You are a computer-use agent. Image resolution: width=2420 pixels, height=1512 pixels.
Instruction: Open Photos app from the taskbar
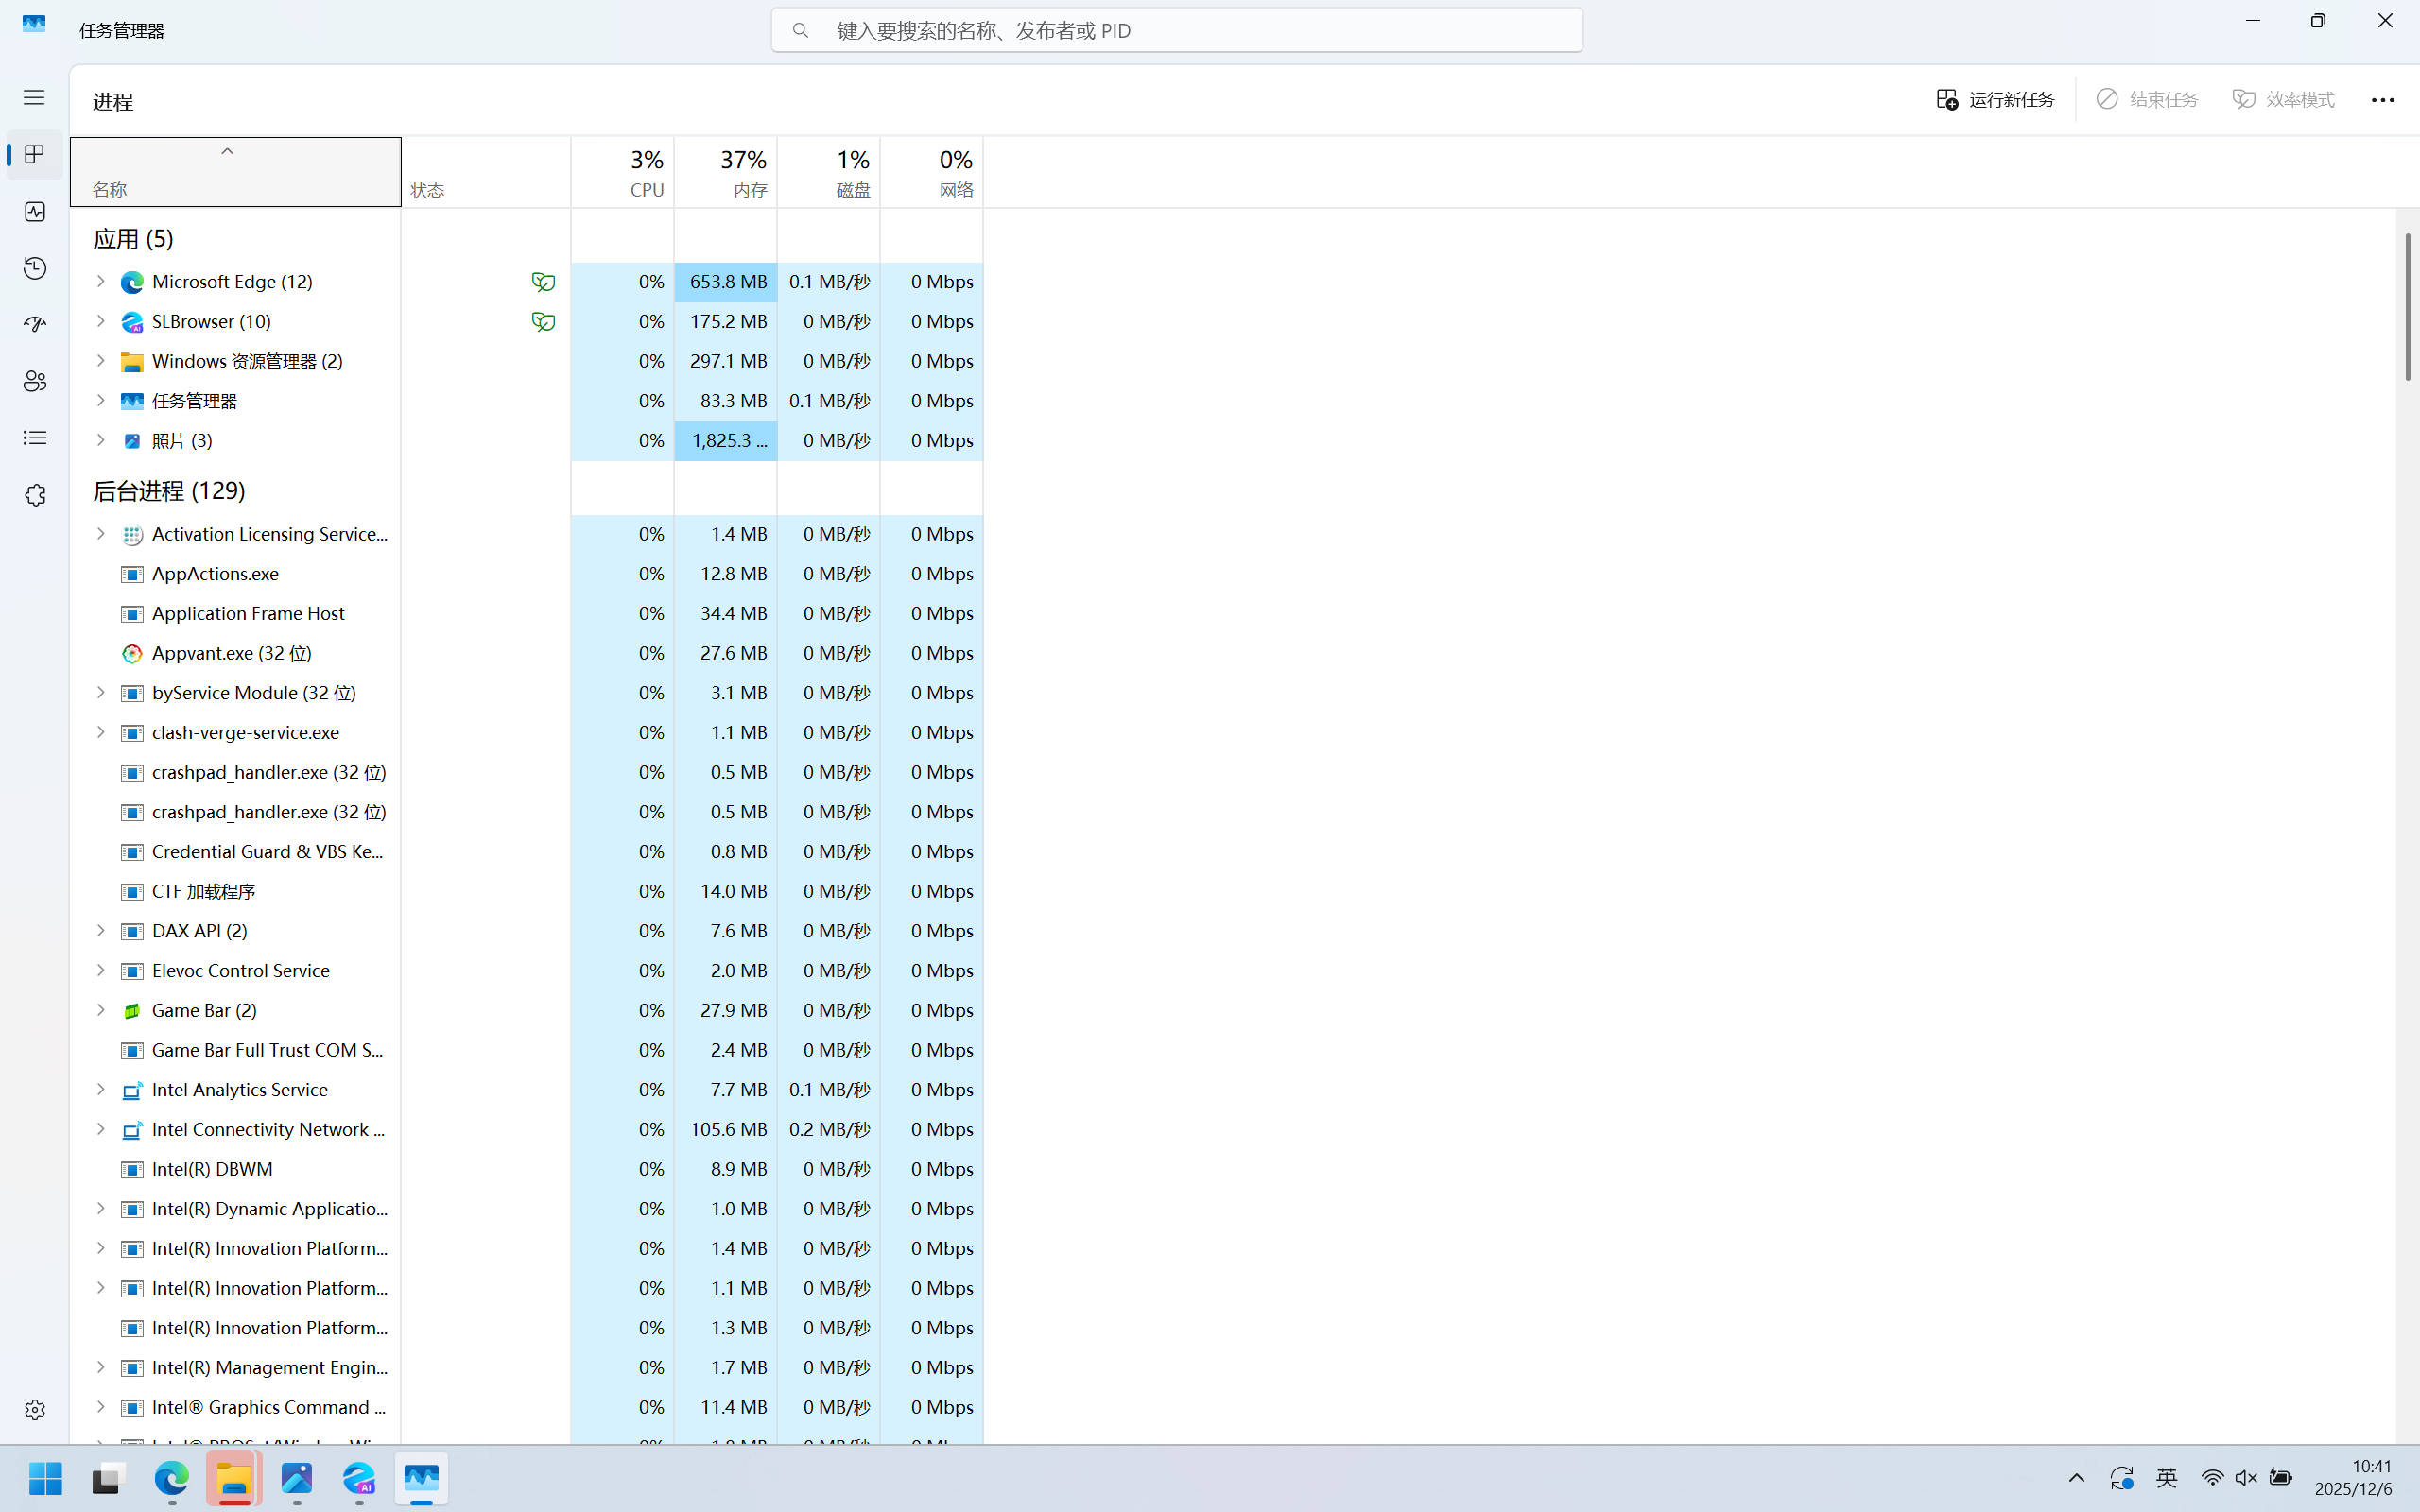point(297,1478)
